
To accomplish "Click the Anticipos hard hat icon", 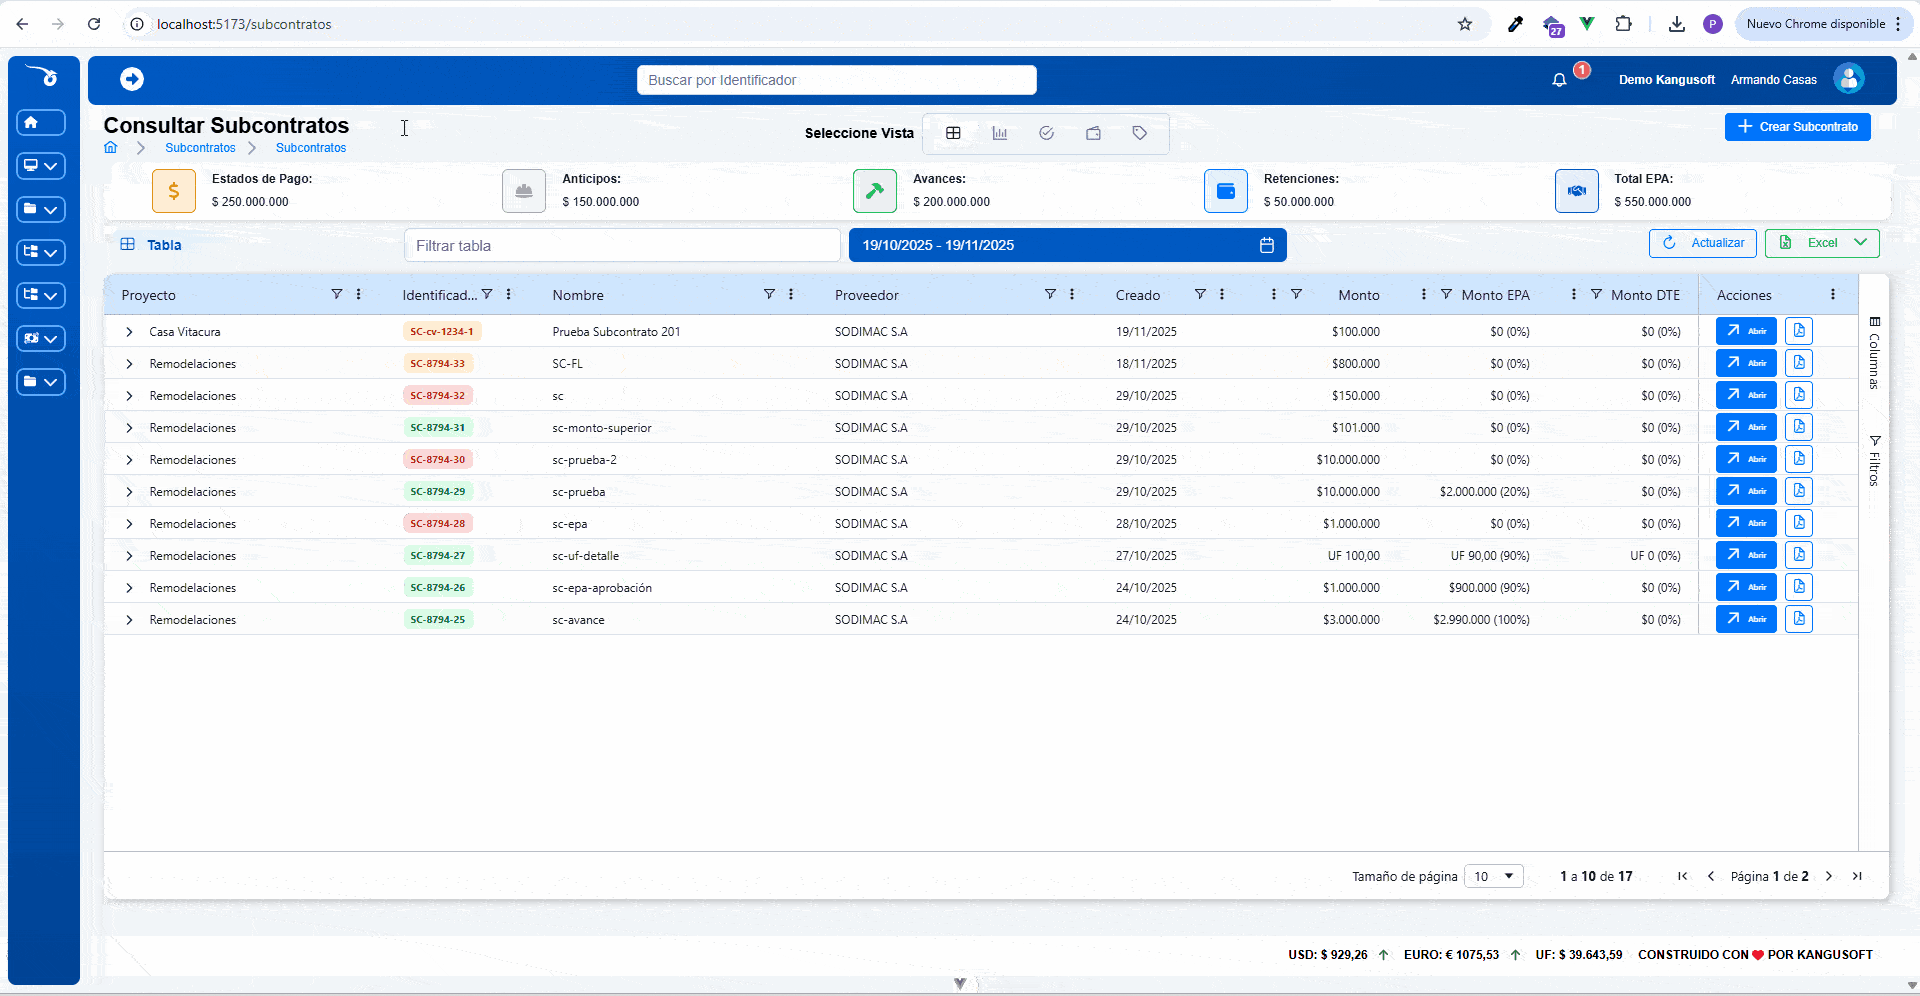I will [x=524, y=191].
